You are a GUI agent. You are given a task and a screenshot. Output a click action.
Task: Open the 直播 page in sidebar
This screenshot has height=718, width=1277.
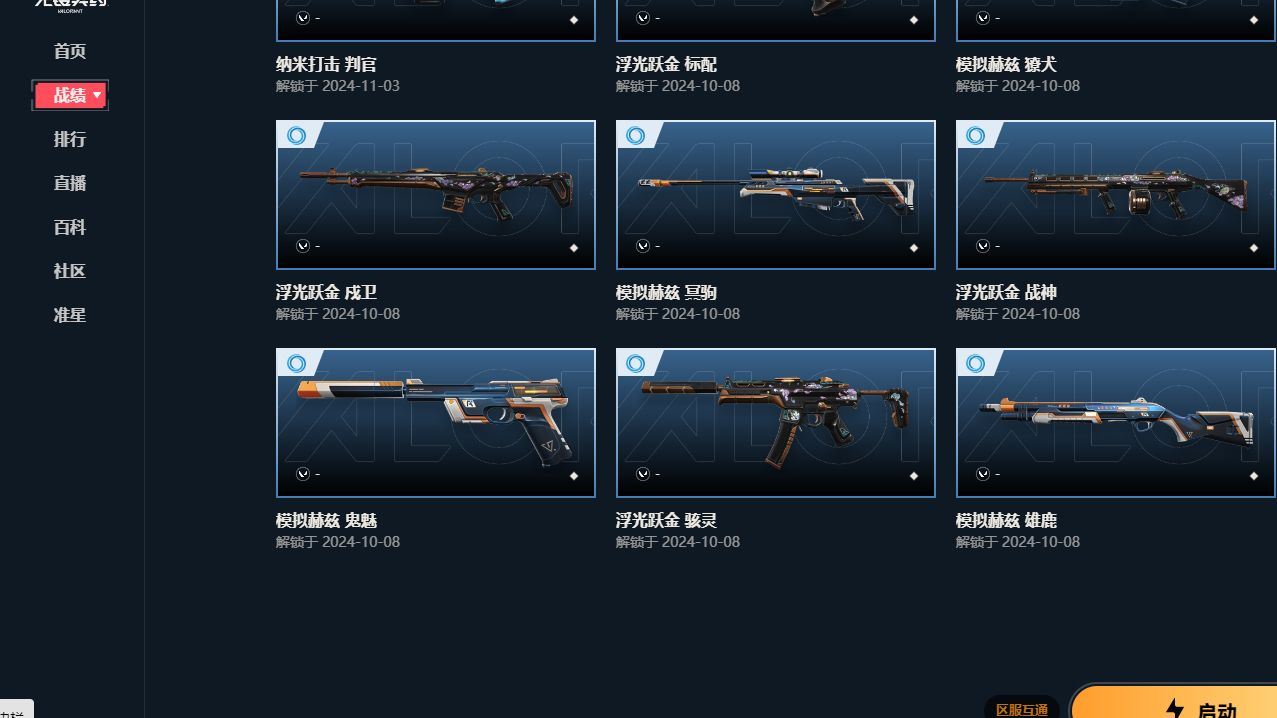coord(70,183)
